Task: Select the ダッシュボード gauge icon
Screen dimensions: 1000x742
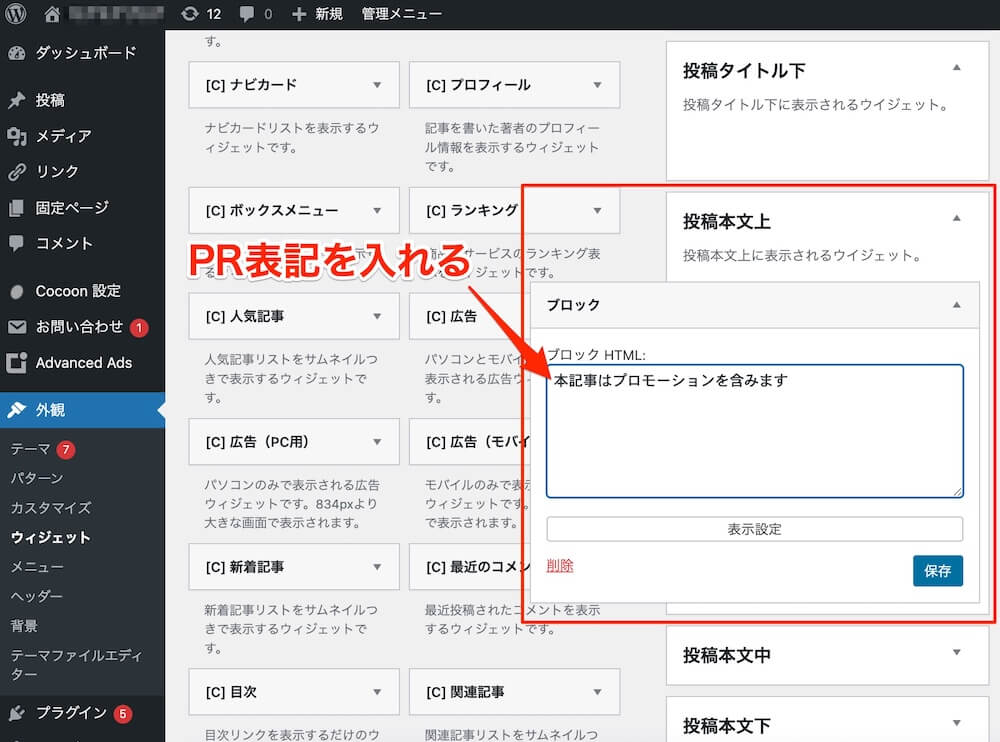Action: [x=16, y=53]
